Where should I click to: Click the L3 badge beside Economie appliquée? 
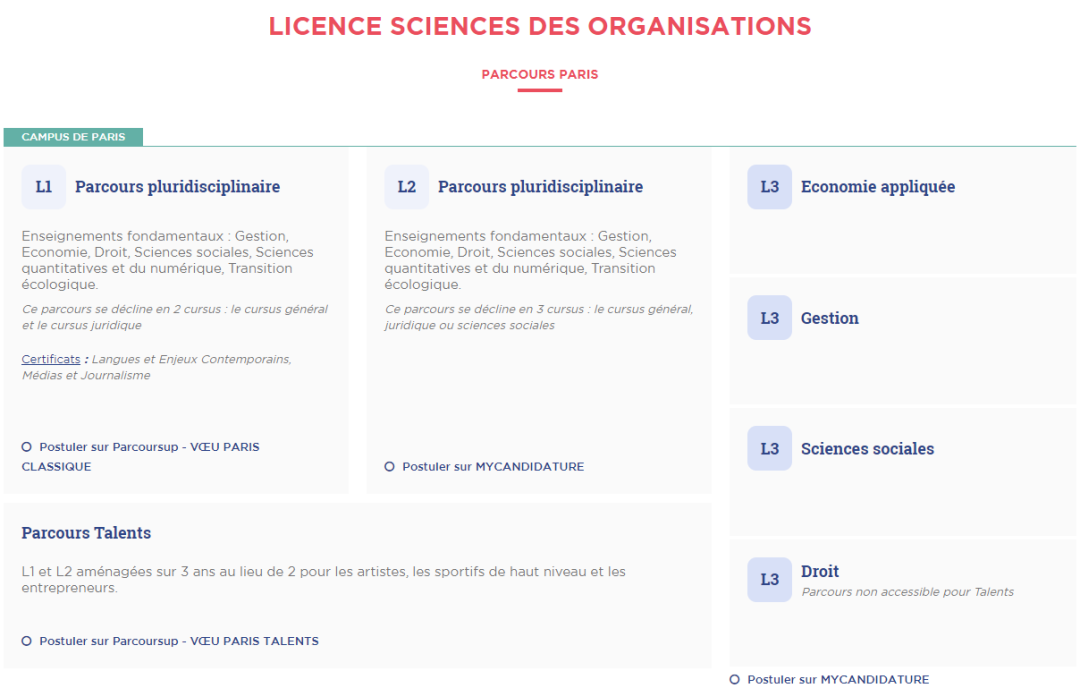[769, 187]
